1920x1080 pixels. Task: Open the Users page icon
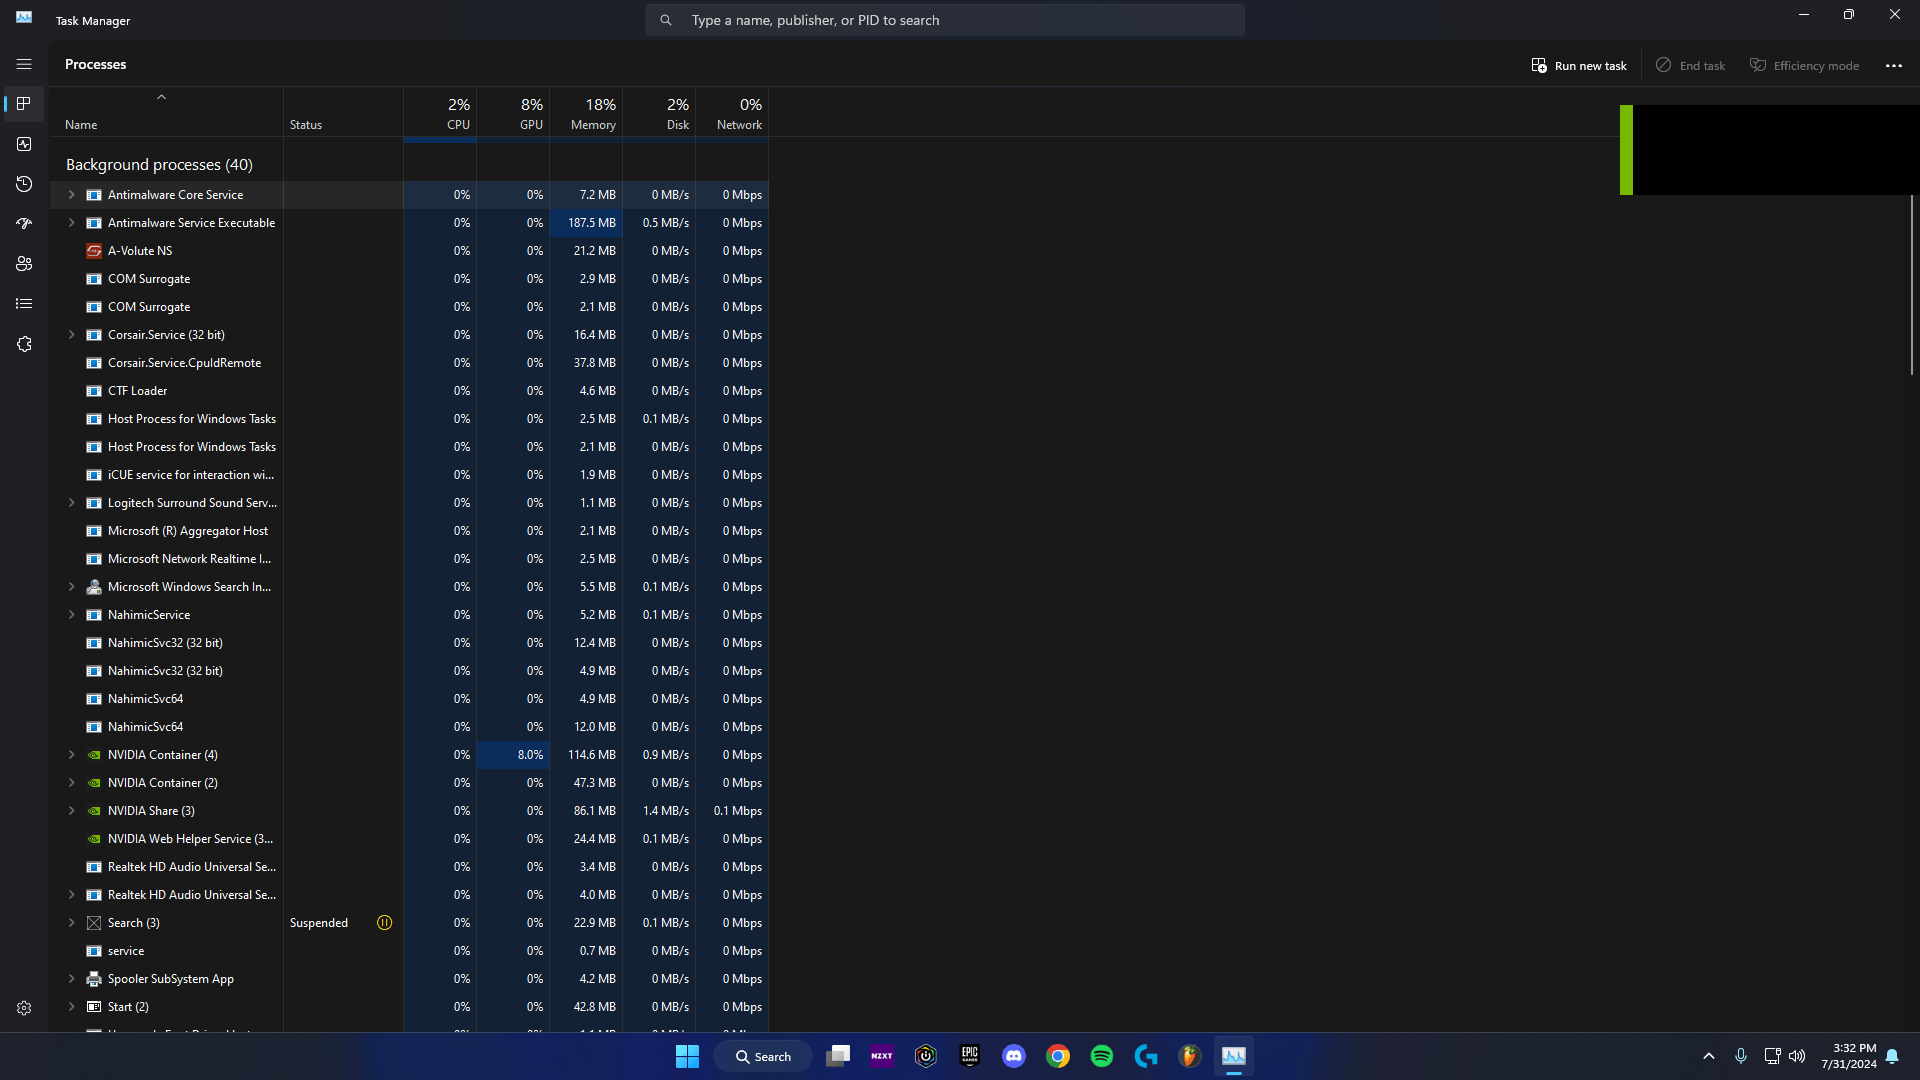[x=24, y=264]
